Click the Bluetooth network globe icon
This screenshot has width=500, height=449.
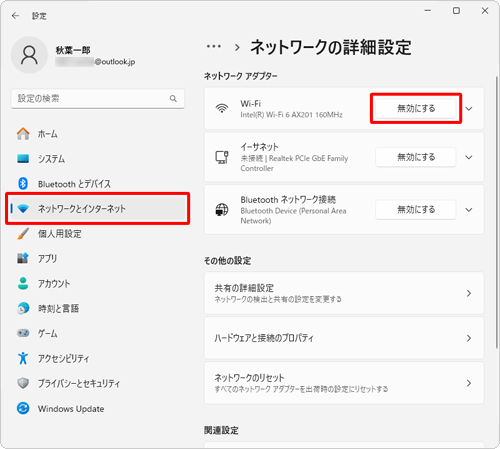tap(222, 210)
